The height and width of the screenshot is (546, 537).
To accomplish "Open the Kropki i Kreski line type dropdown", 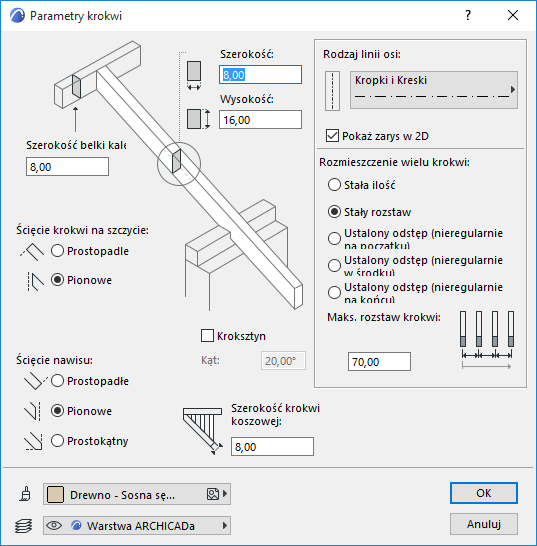I will pyautogui.click(x=434, y=90).
